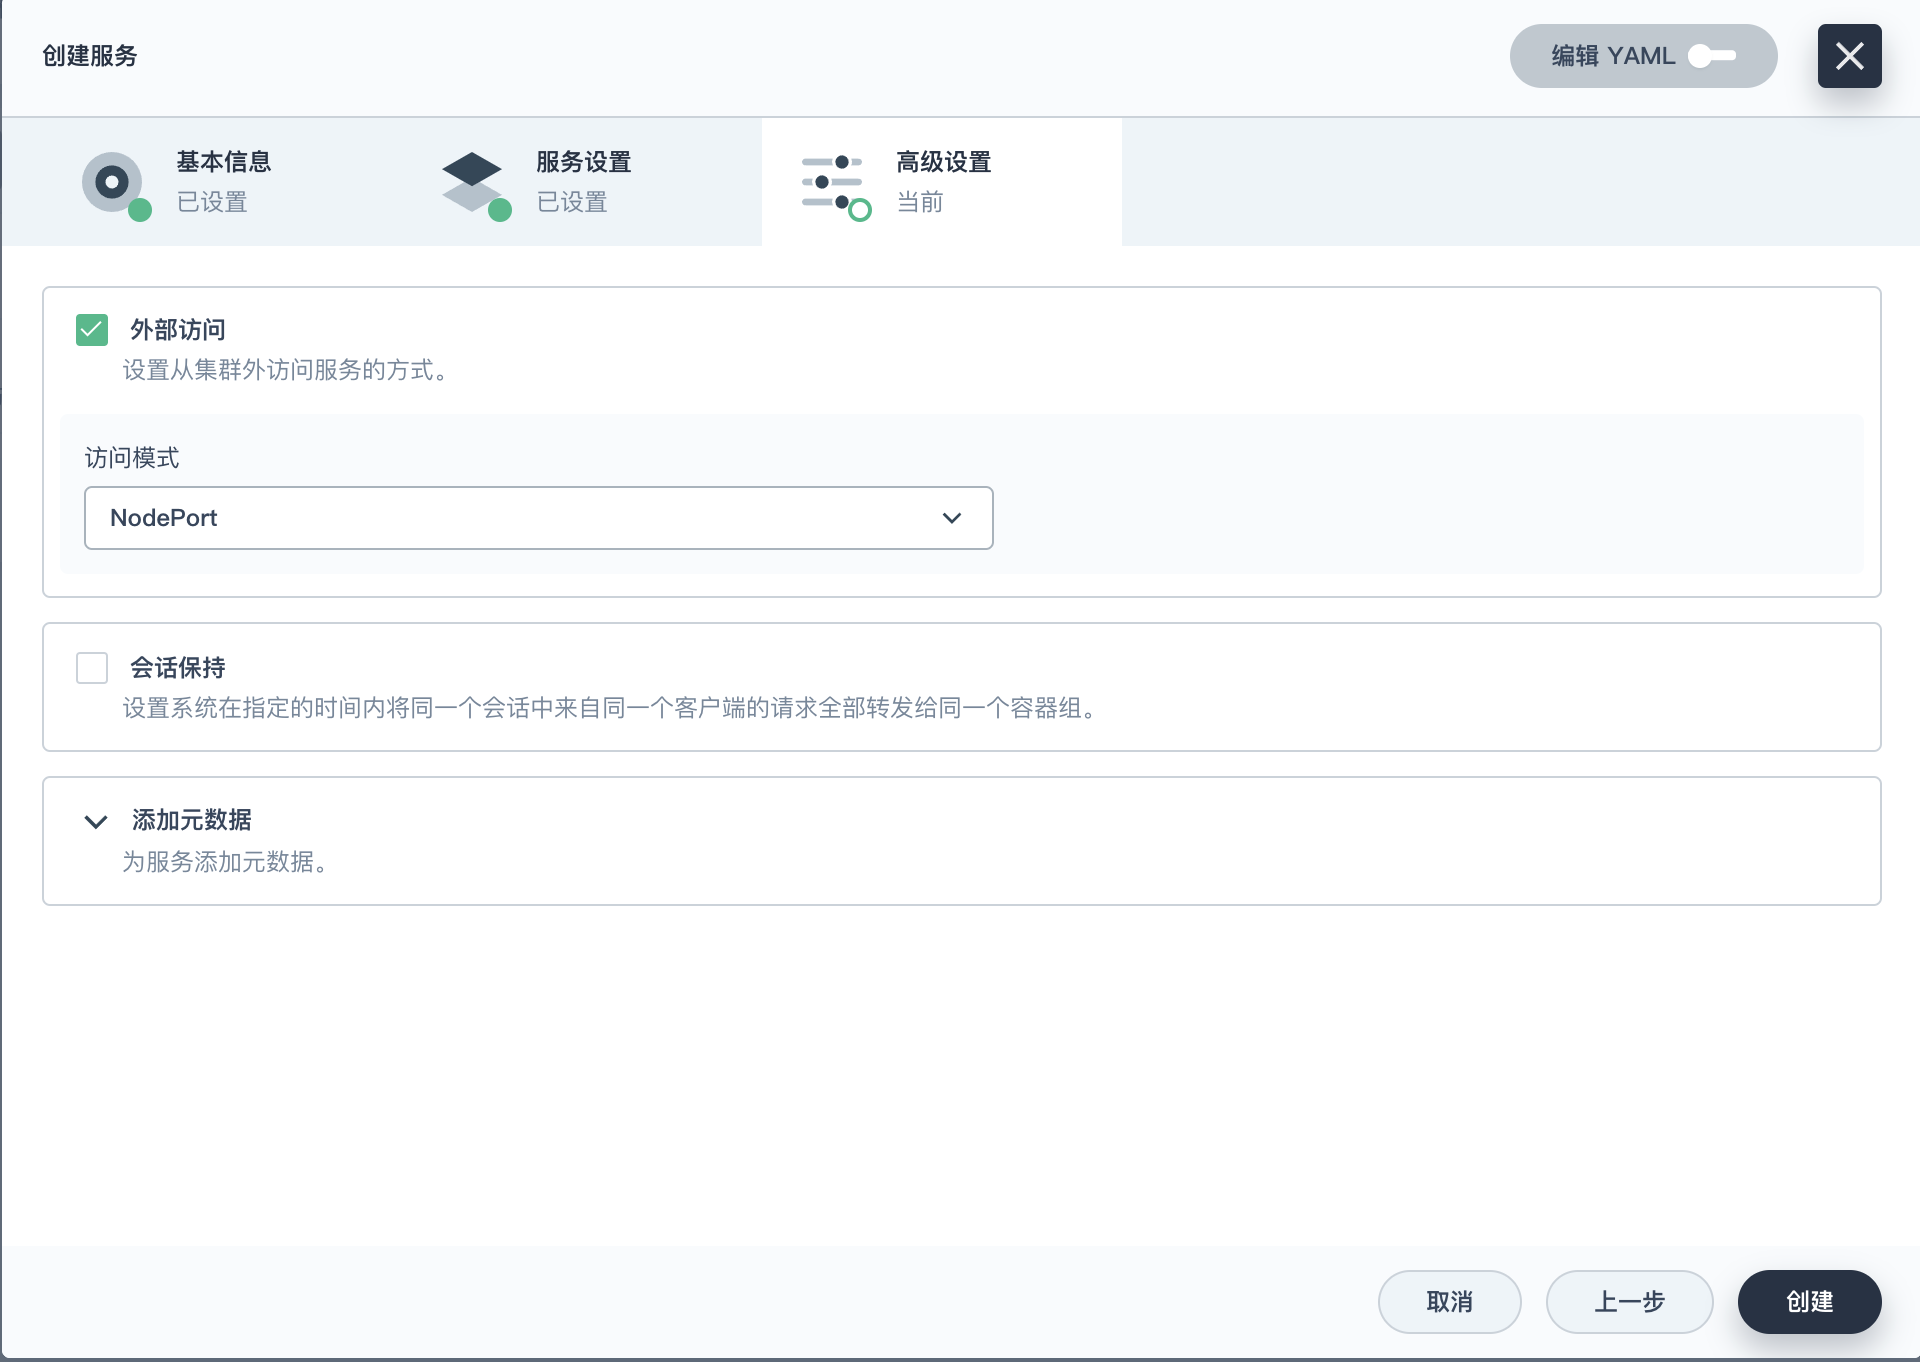Switch to the 服务设置 step tab
This screenshot has width=1920, height=1362.
583,182
